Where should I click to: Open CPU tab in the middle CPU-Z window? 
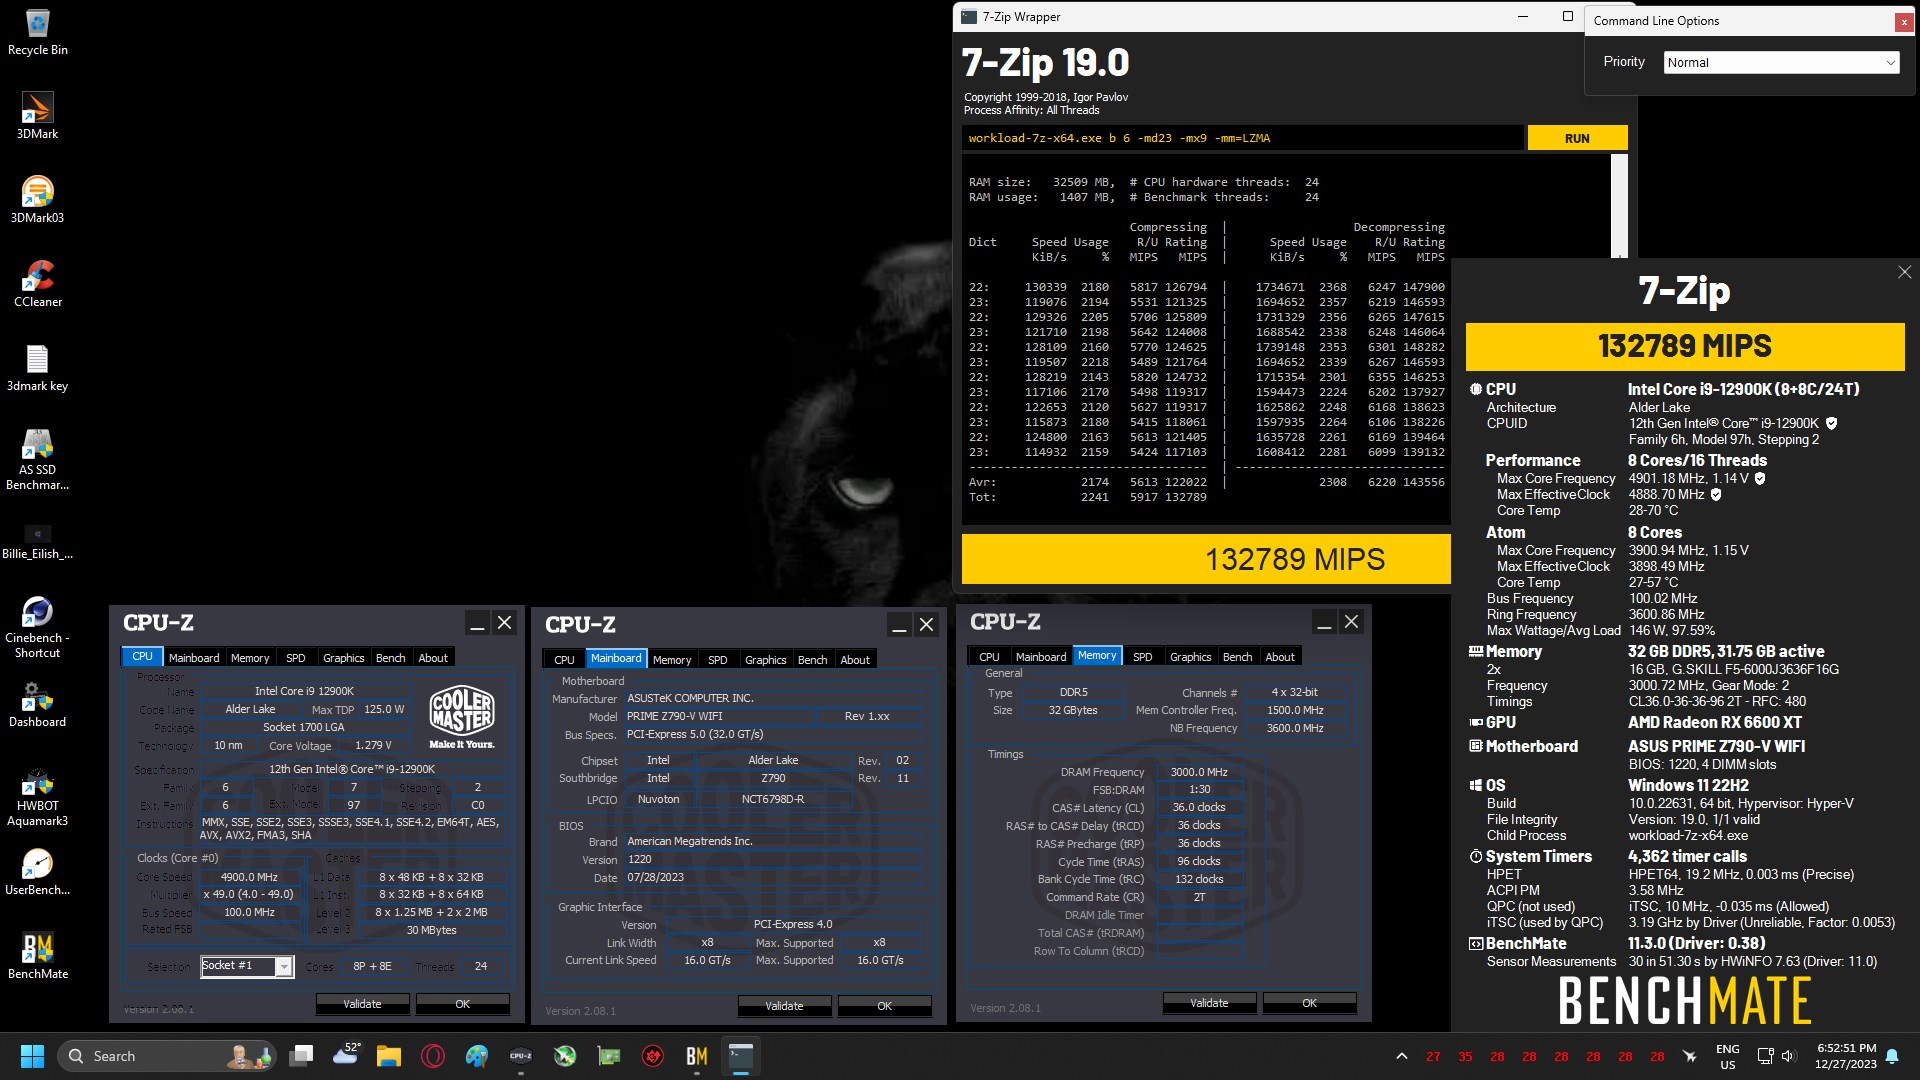[564, 659]
